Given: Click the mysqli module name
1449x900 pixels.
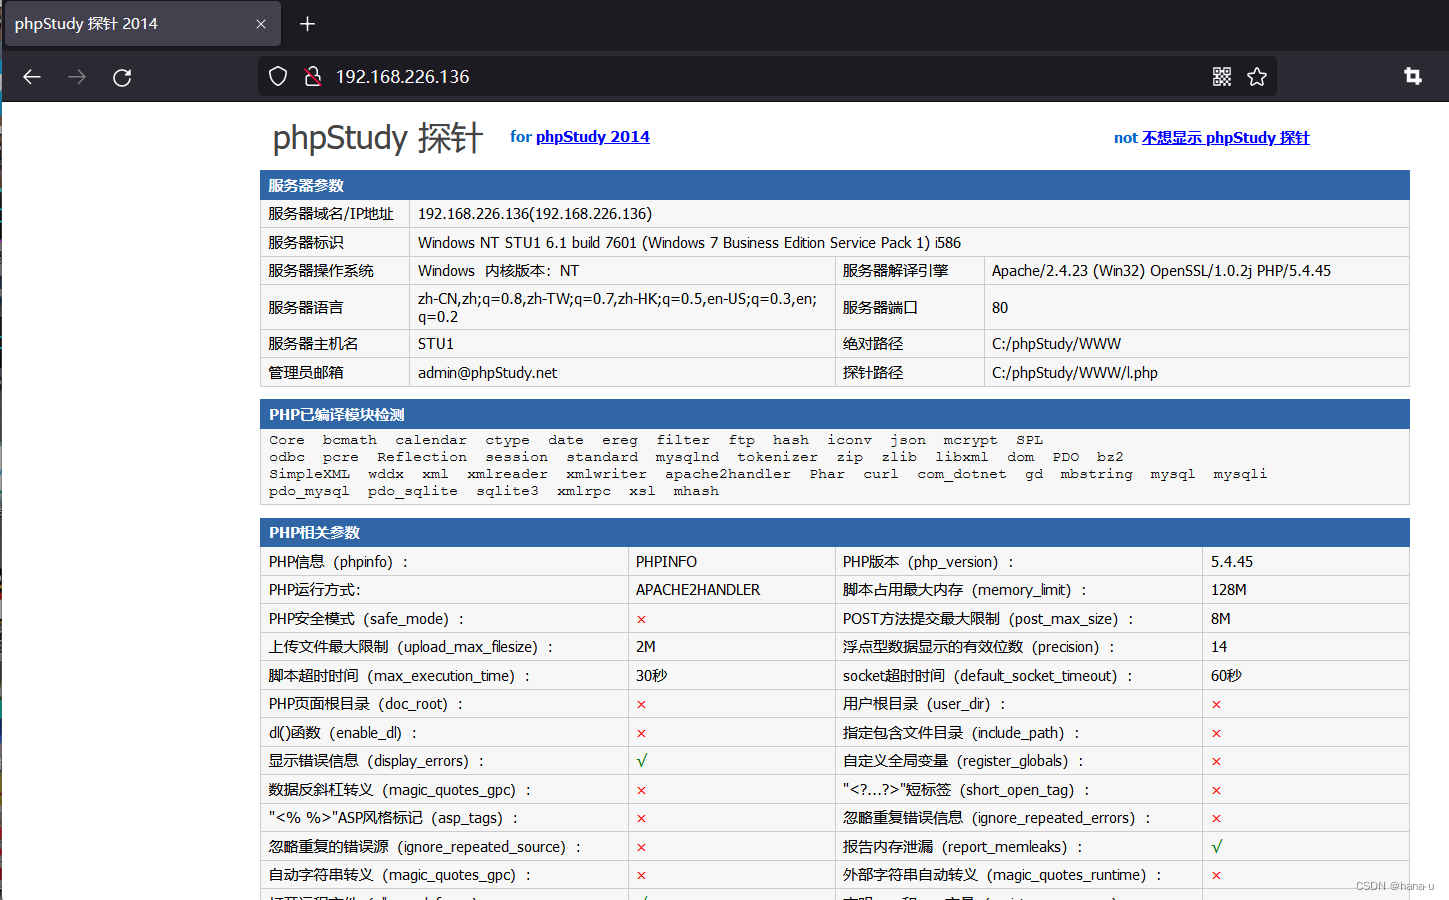Looking at the screenshot, I should point(1240,474).
